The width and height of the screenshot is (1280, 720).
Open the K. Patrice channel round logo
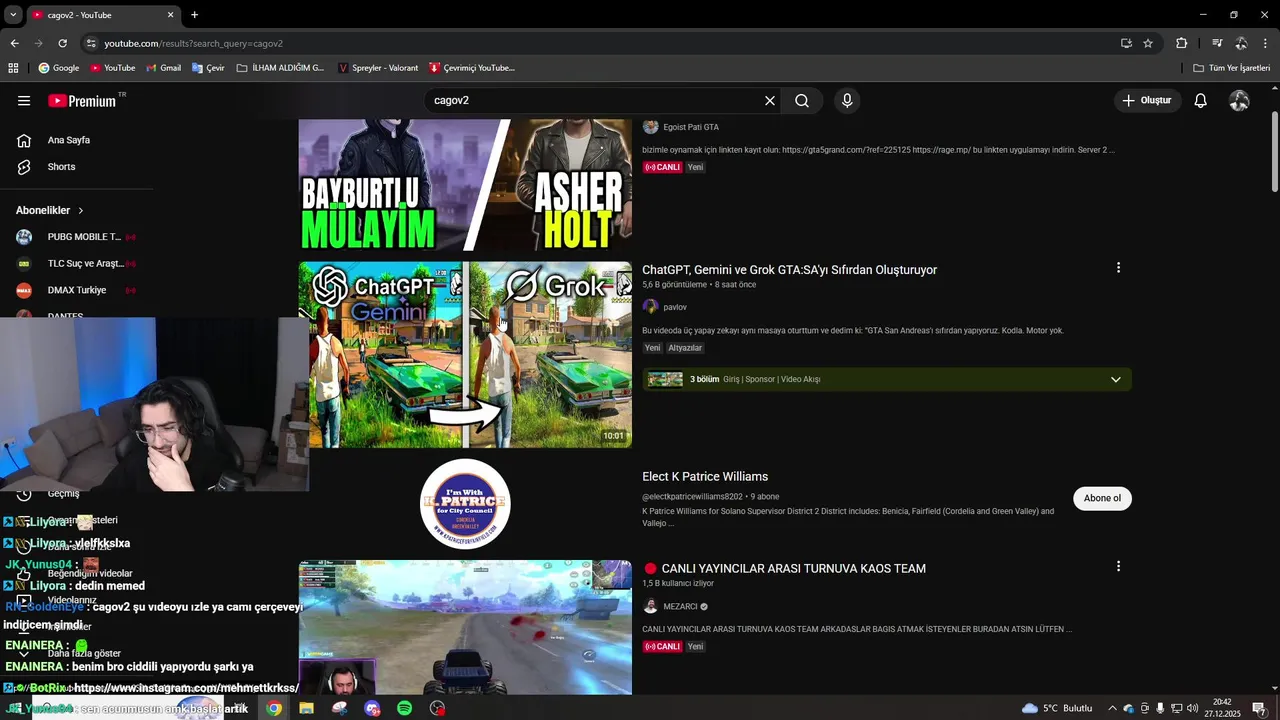(465, 504)
